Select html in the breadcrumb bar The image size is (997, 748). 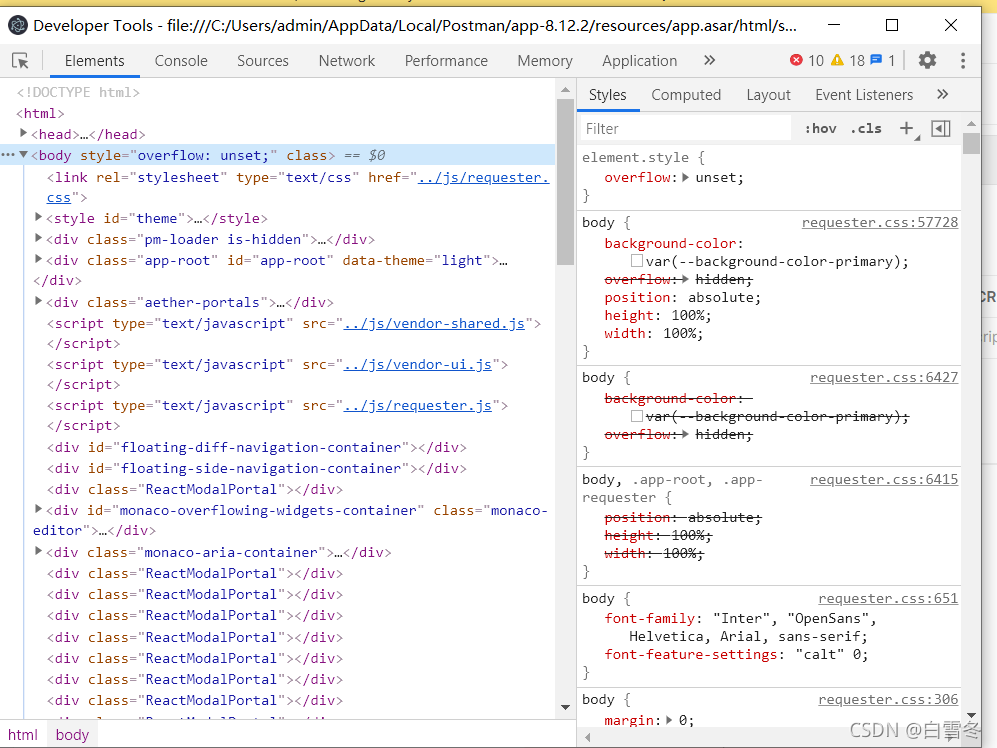(x=23, y=735)
